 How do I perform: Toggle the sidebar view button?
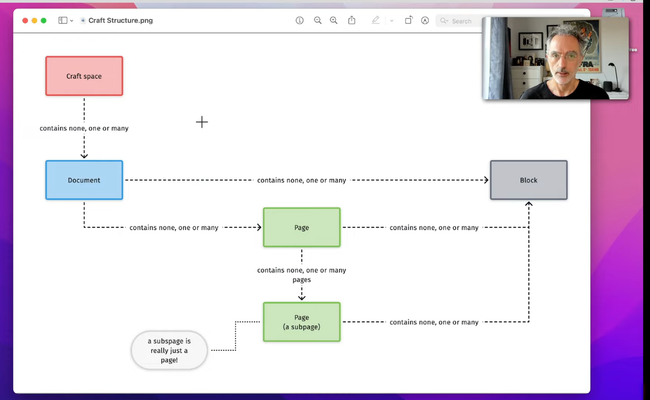[x=62, y=20]
